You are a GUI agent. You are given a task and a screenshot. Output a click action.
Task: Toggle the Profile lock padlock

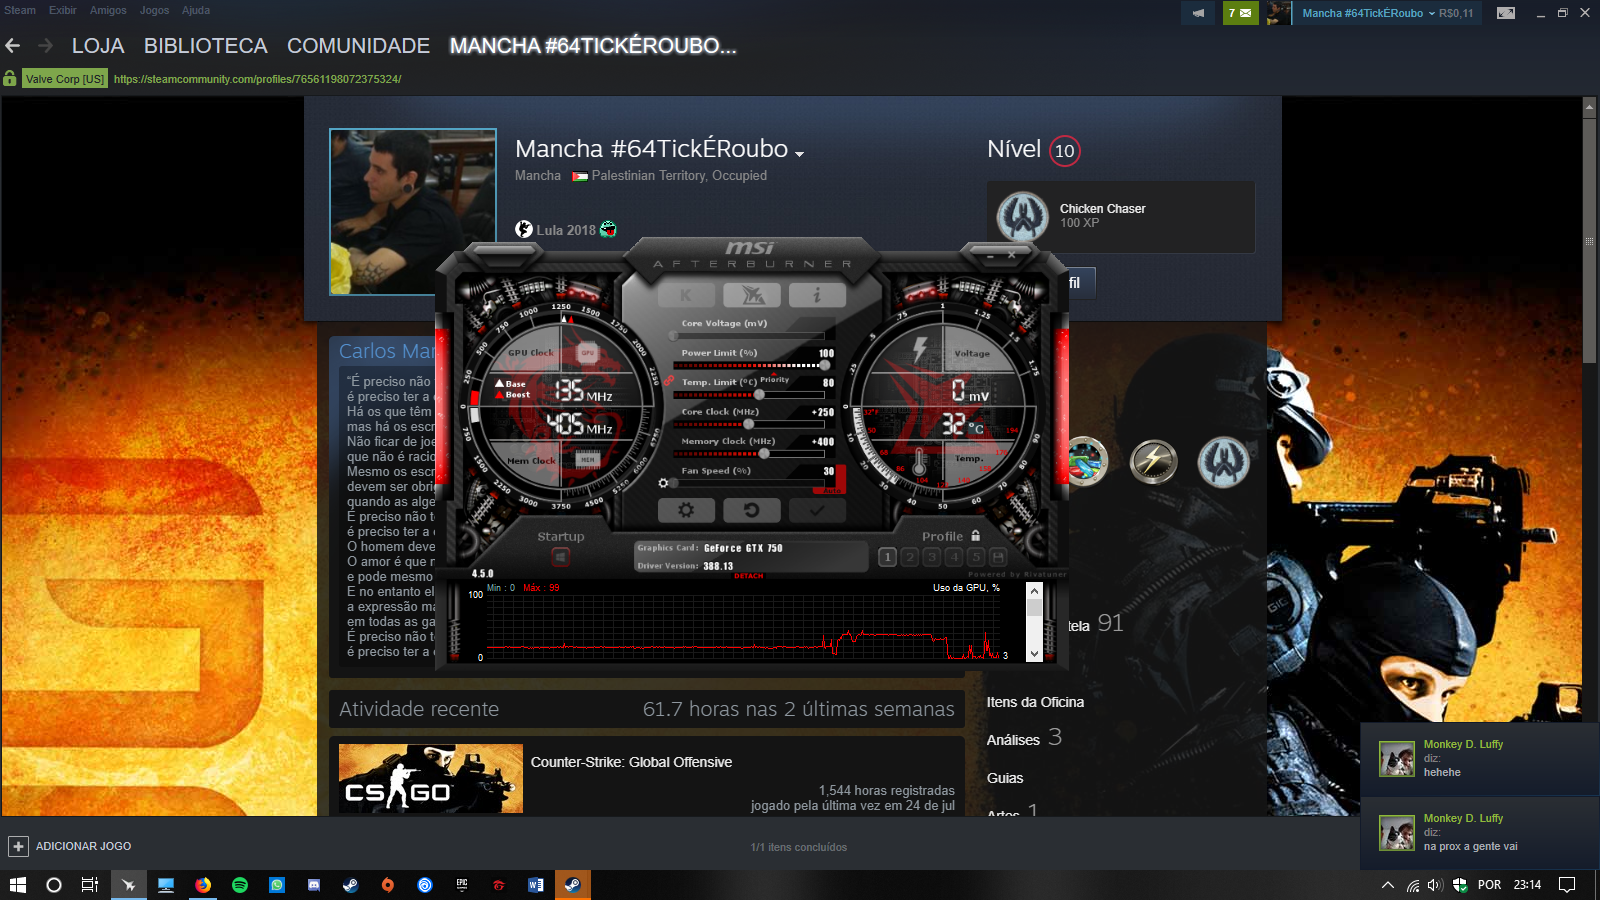[976, 536]
